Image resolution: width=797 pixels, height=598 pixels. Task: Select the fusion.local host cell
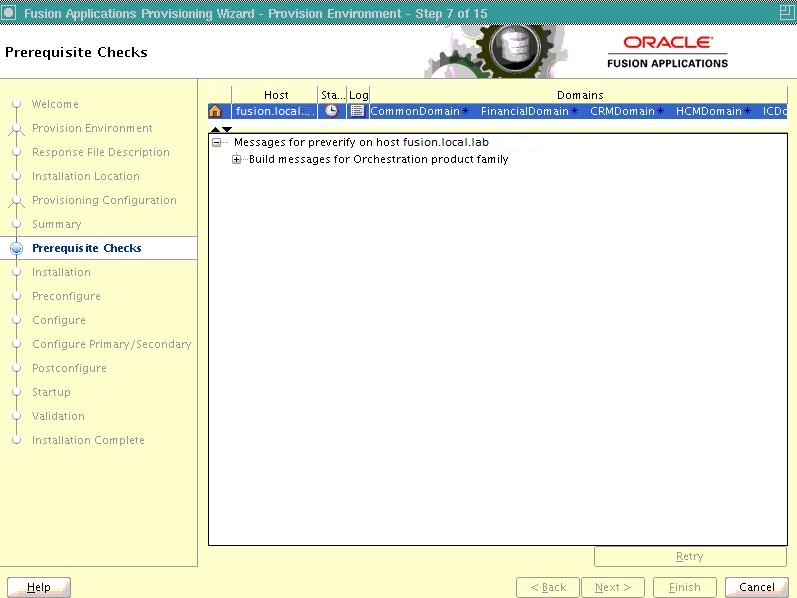tap(275, 111)
